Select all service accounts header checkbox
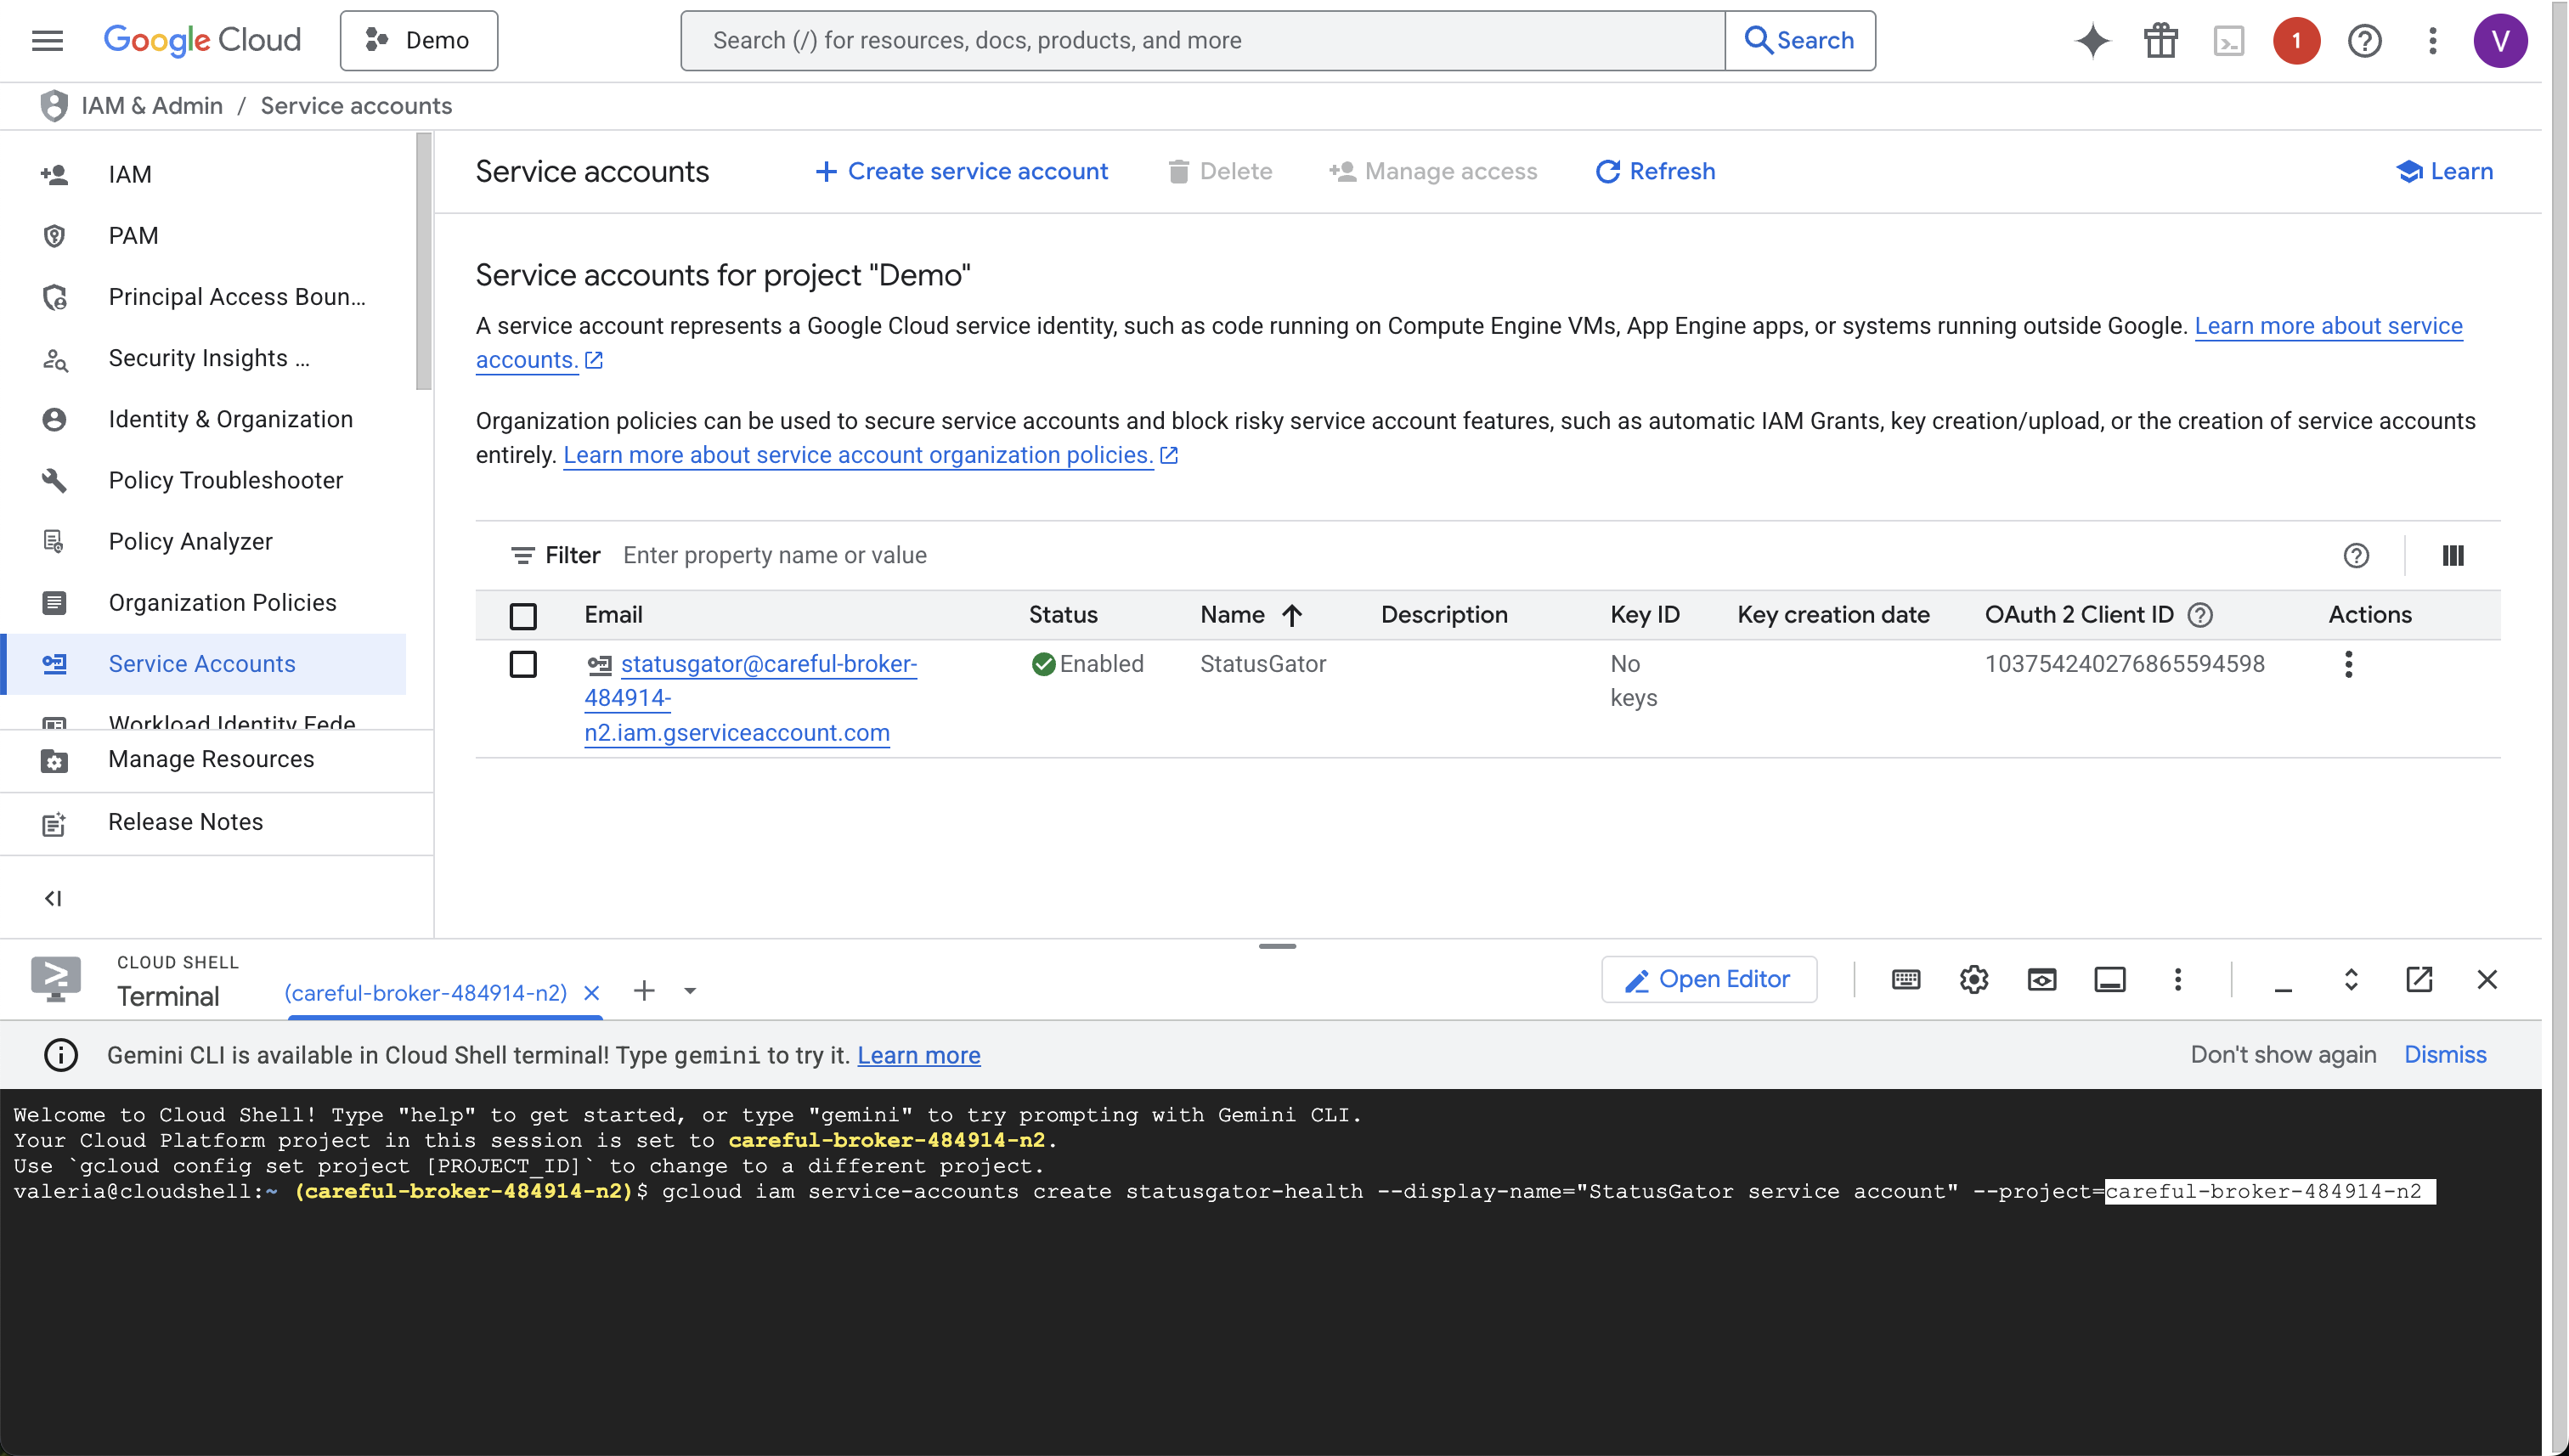This screenshot has width=2569, height=1456. coord(523,616)
